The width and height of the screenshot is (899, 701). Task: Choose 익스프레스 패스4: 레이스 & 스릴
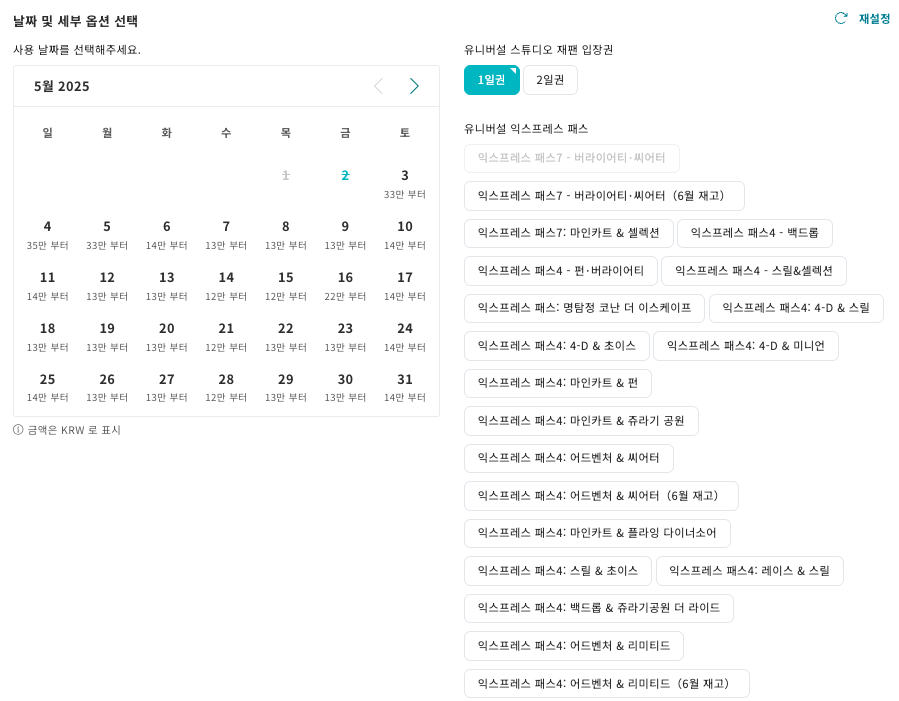(749, 571)
